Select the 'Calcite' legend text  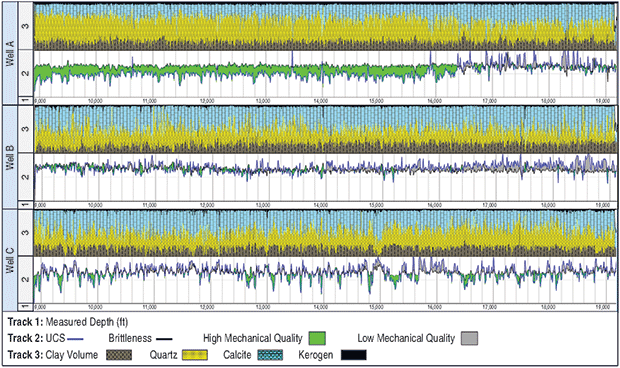[x=237, y=355]
